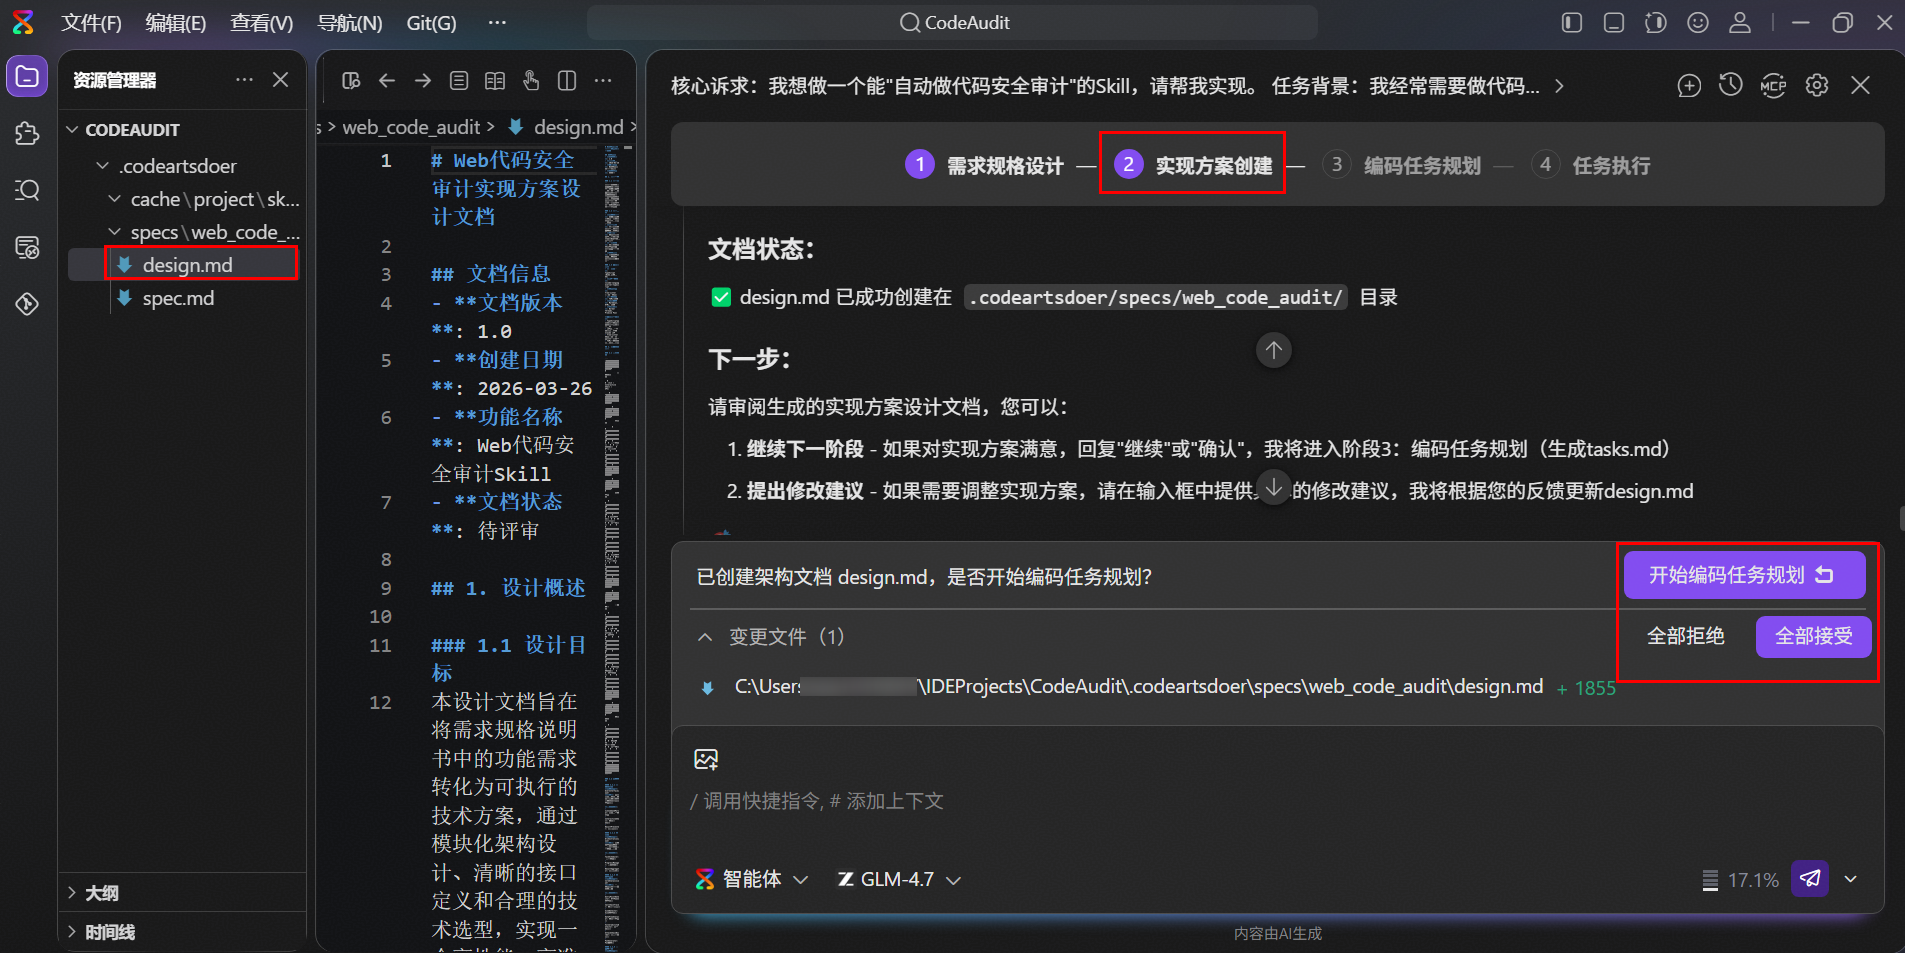Open the Search view in activity bar
The image size is (1905, 953).
(27, 190)
